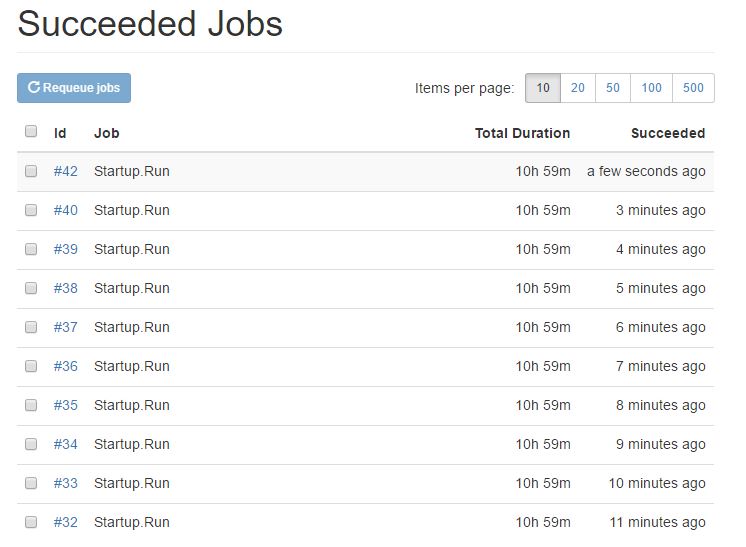
Task: Toggle the select-all checkbox in header
Action: point(31,131)
